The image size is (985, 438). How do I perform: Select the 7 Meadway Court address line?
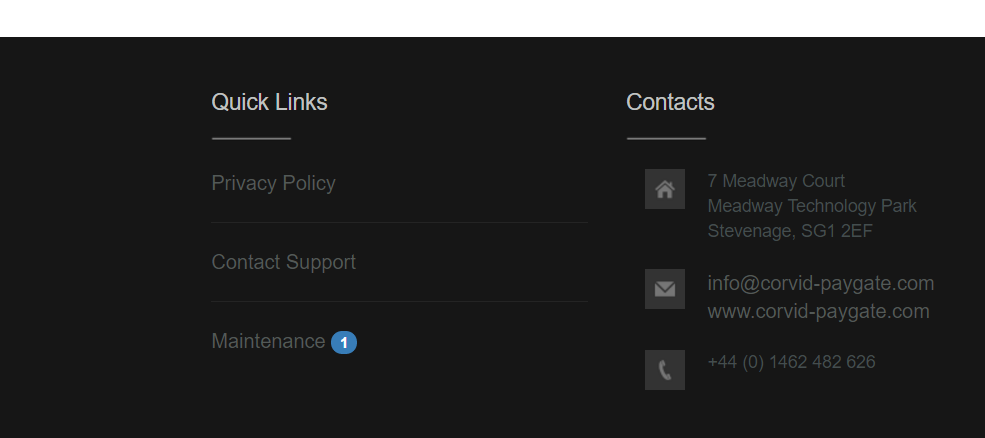coord(776,181)
